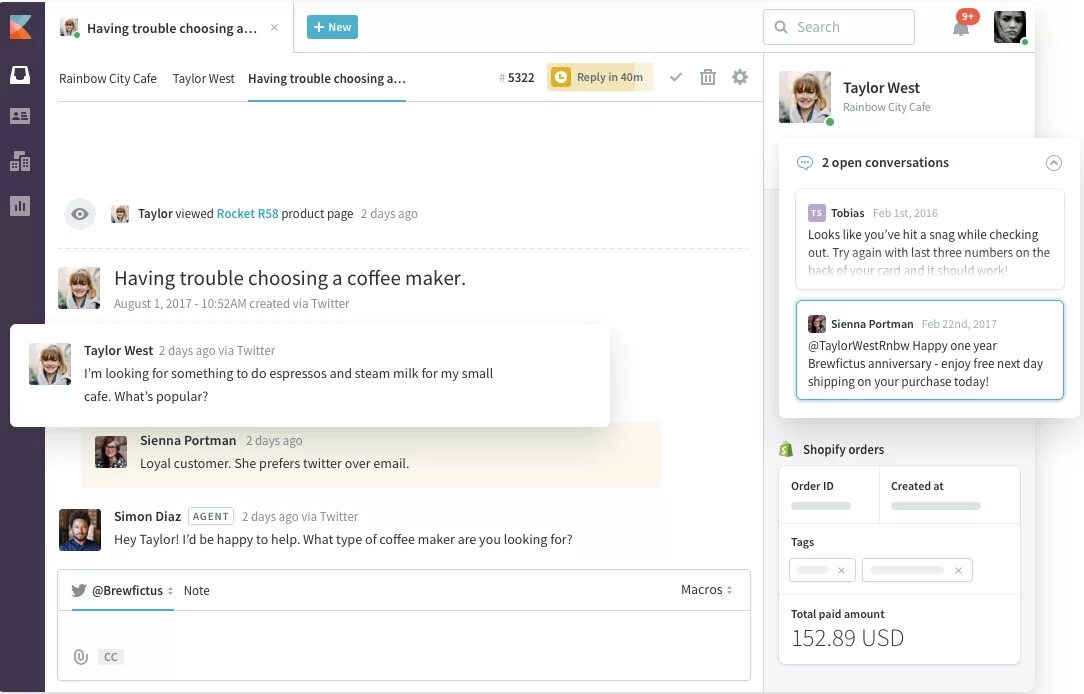Open the @Brewfictus channel selector
The height and width of the screenshot is (694, 1084).
(x=123, y=590)
